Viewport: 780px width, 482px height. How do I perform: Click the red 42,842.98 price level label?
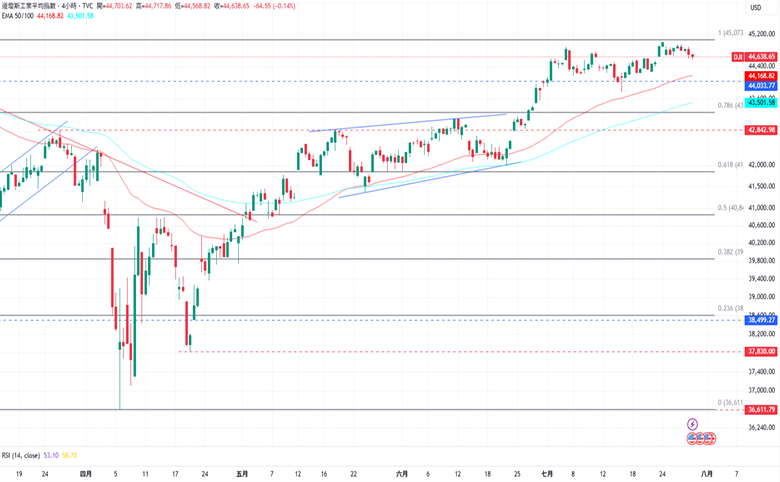[x=761, y=130]
